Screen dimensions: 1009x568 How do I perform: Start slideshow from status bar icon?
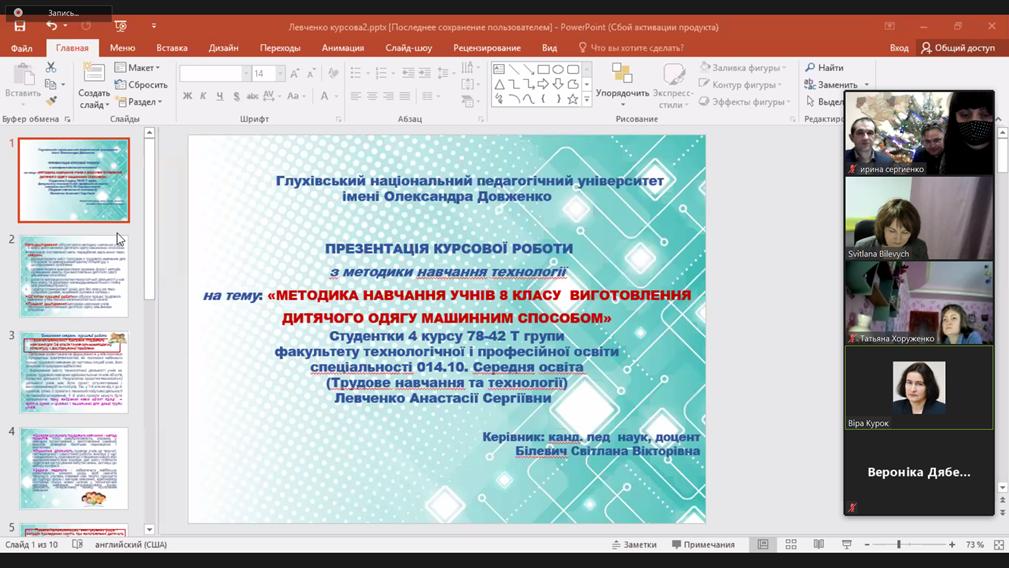point(847,545)
